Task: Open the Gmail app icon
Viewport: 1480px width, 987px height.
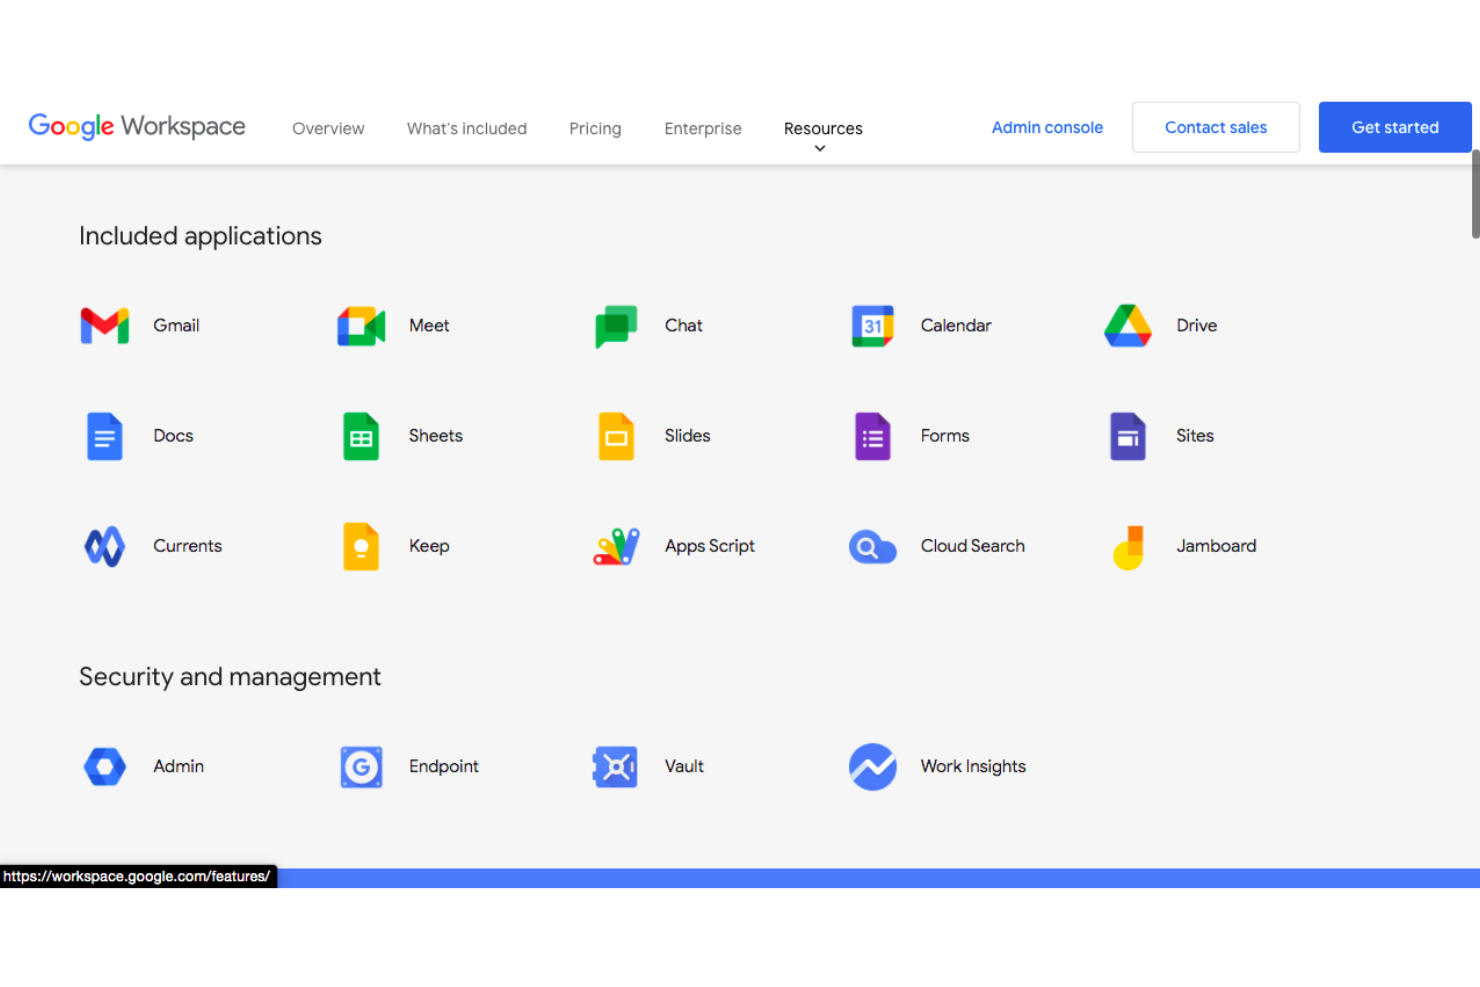Action: (104, 325)
